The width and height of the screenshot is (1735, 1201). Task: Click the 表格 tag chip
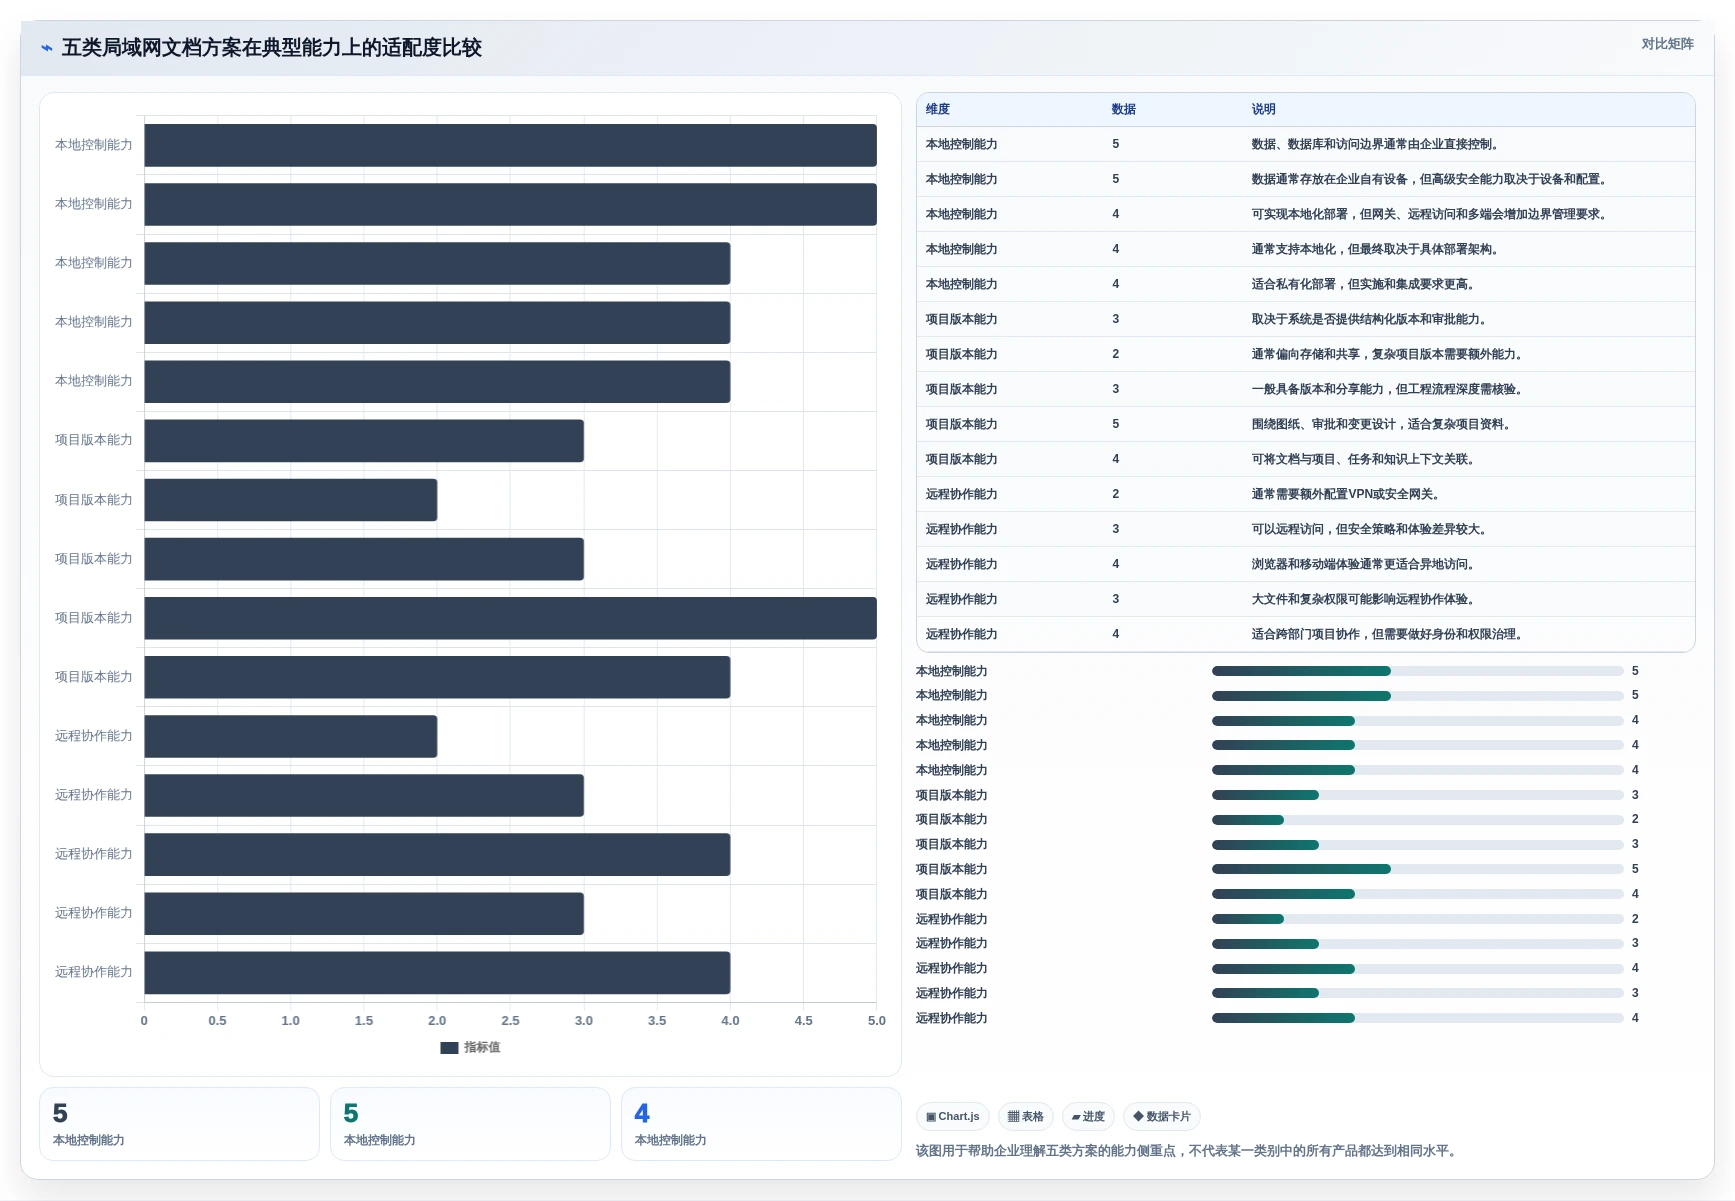[1026, 1117]
